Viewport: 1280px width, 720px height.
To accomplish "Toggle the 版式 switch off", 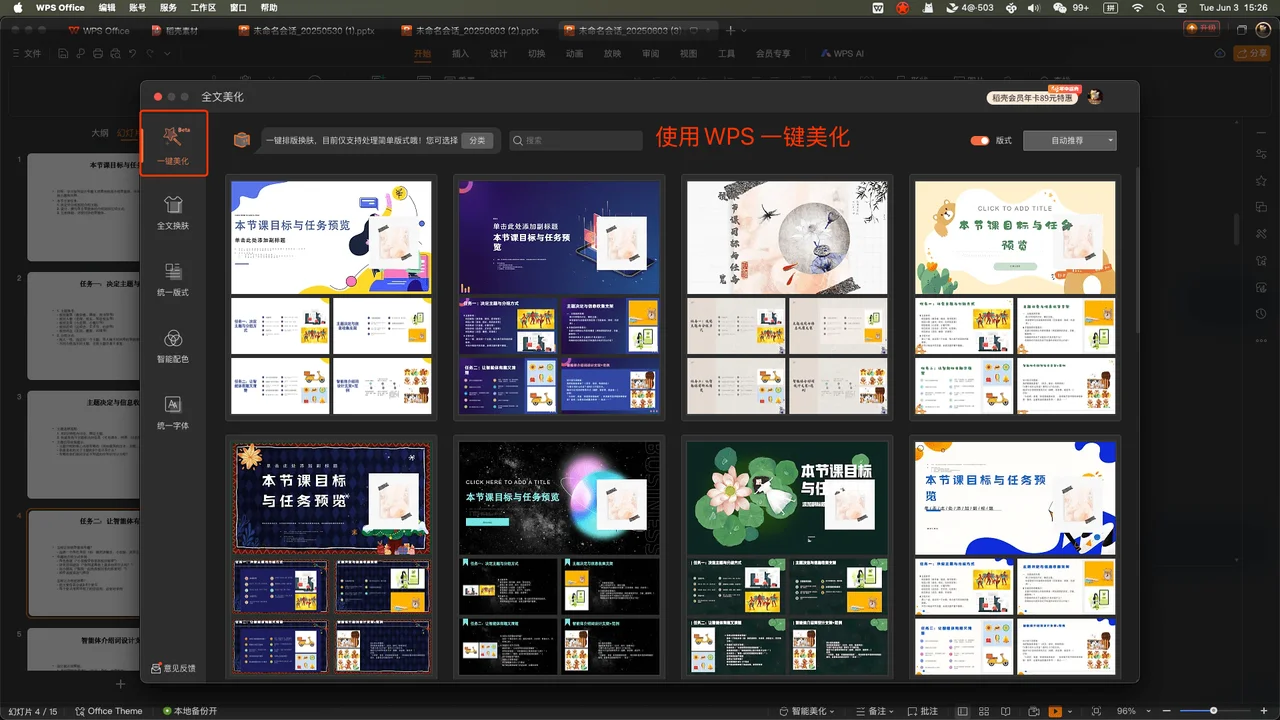I will point(980,141).
